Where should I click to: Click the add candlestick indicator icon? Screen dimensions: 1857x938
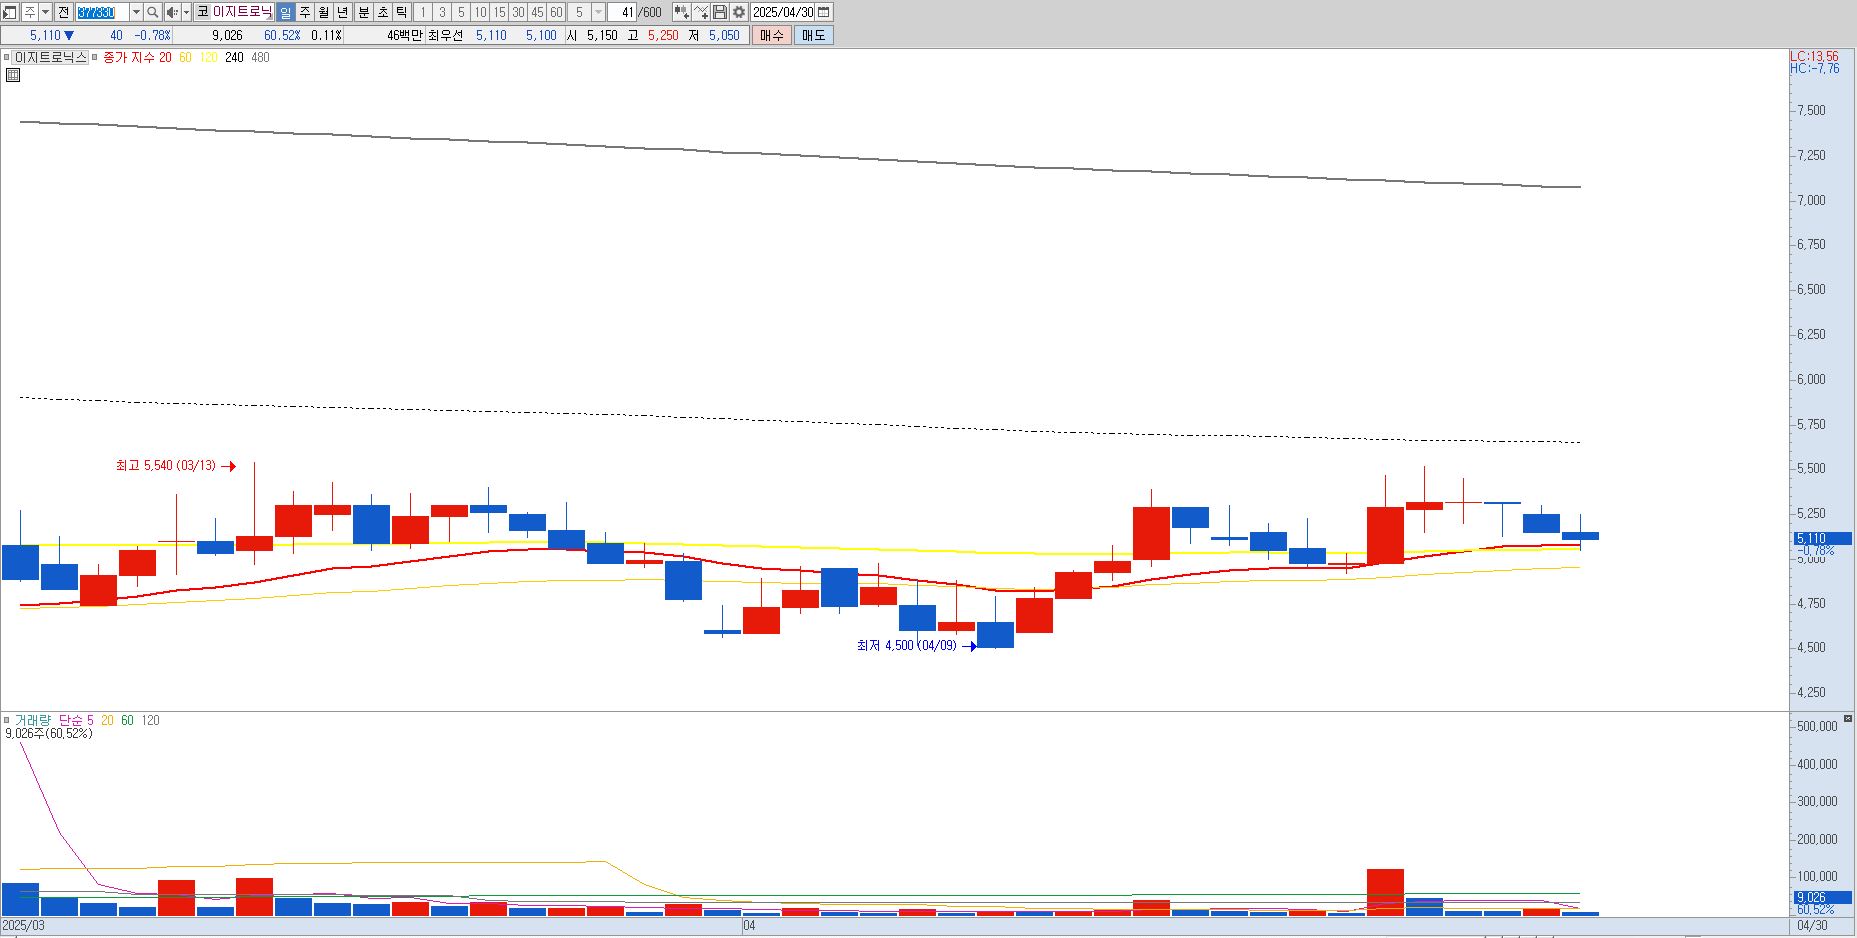click(x=681, y=12)
